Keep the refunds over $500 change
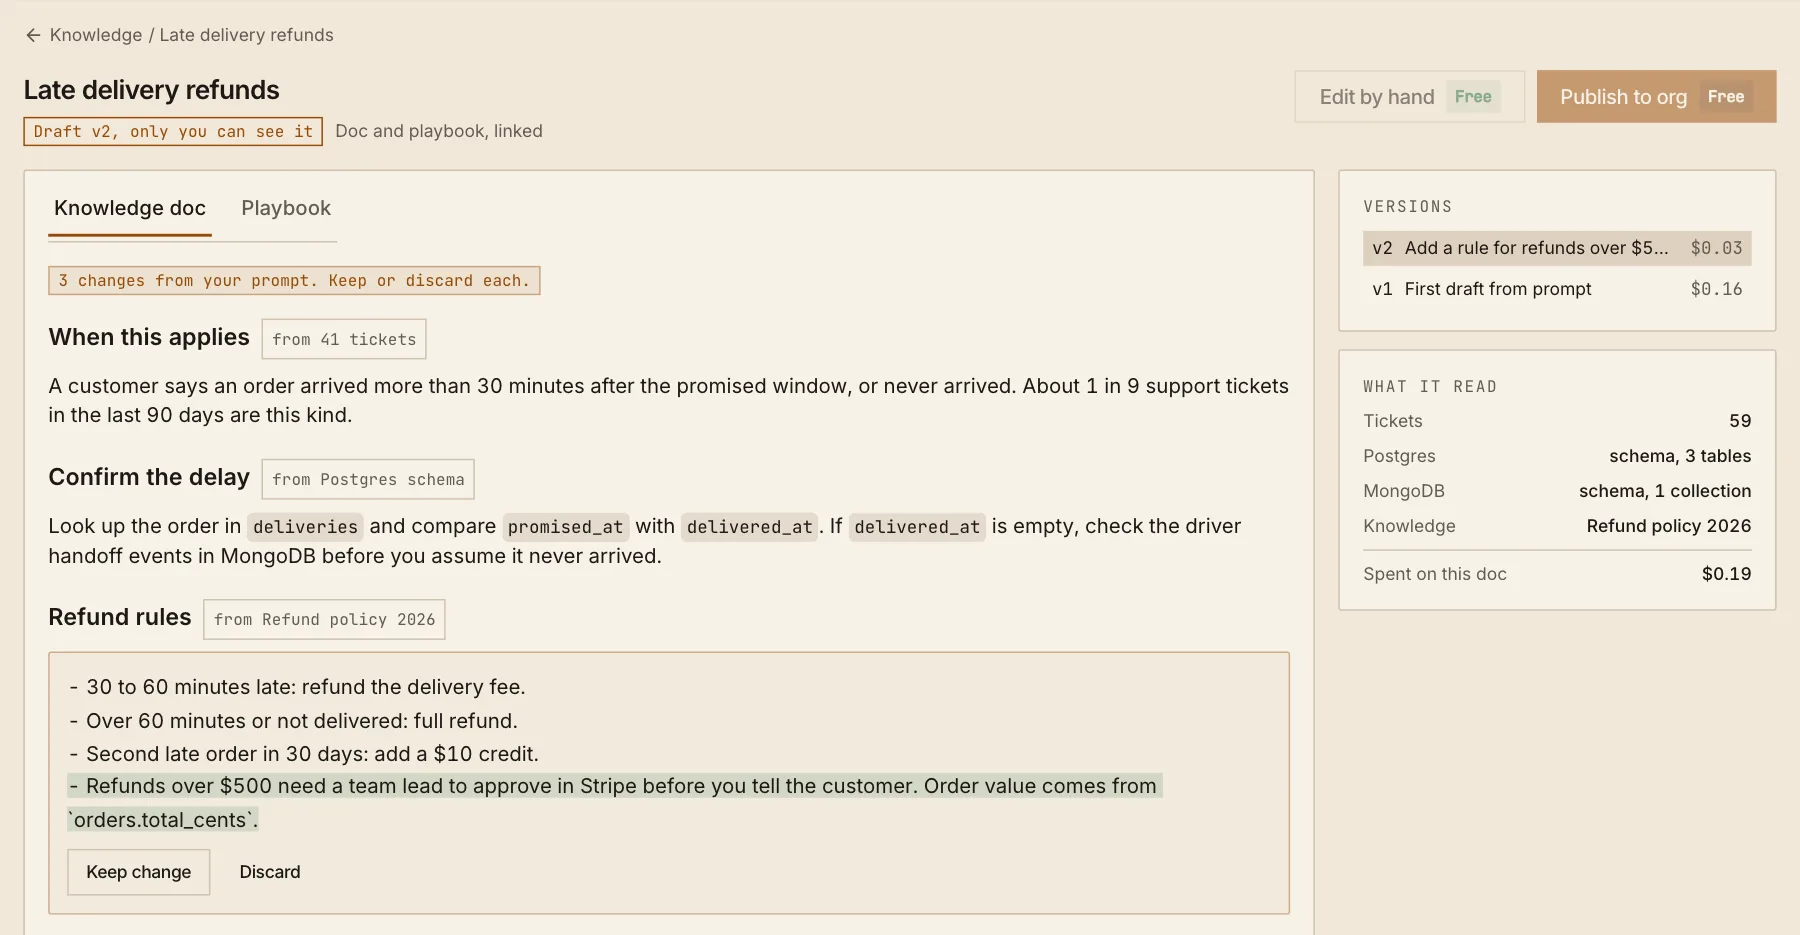This screenshot has width=1800, height=935. [139, 872]
